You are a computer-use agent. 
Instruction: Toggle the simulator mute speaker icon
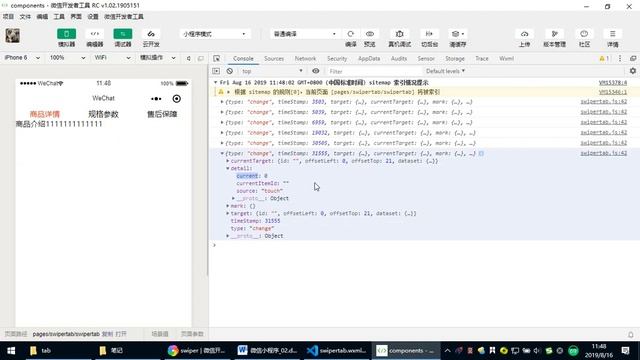pyautogui.click(x=188, y=58)
